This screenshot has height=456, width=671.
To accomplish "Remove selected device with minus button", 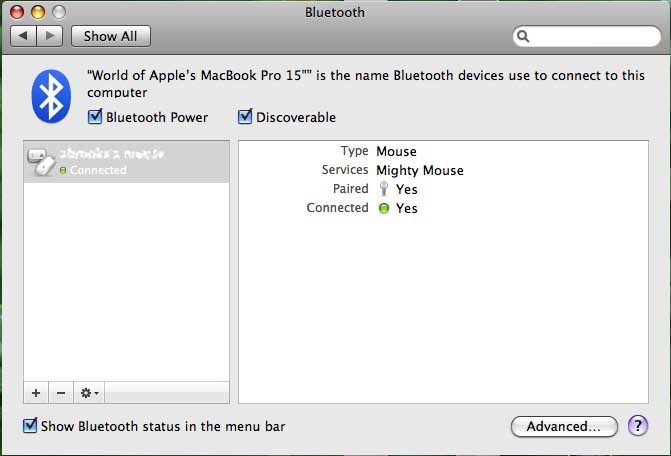I will coord(61,393).
